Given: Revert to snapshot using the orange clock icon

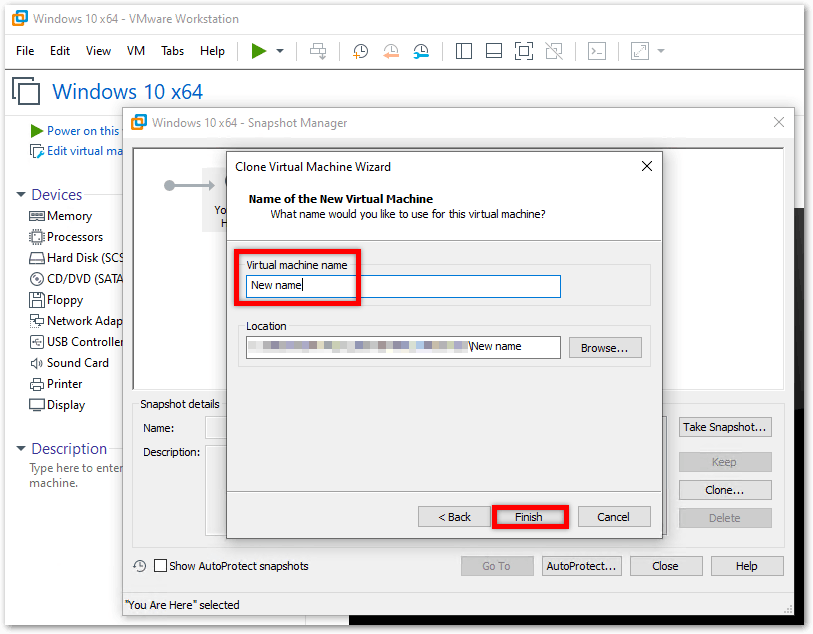Looking at the screenshot, I should click(x=391, y=51).
